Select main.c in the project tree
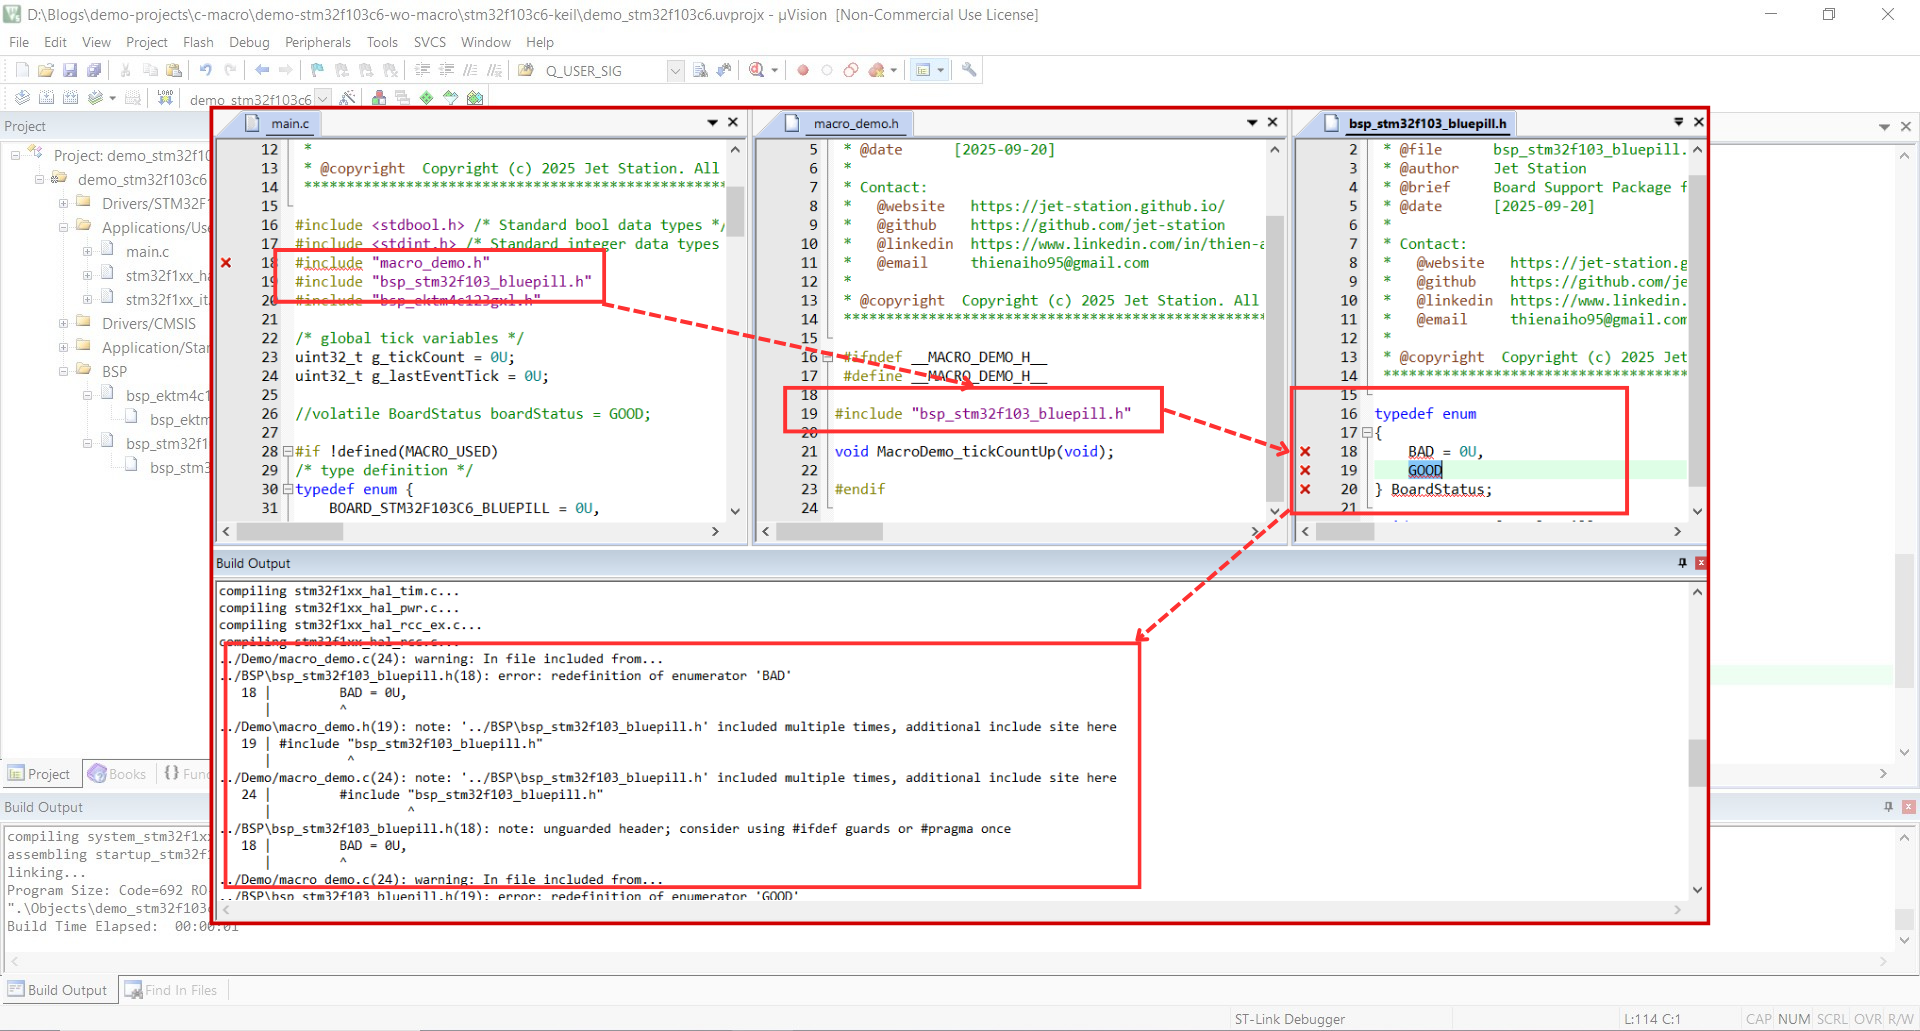Viewport: 1920px width, 1031px height. pos(147,252)
